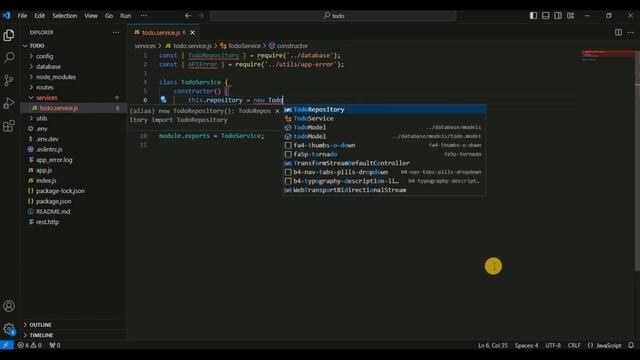Screen dimensions: 640x360
Task: Open the Search view in activity bar
Action: (x=9, y=58)
